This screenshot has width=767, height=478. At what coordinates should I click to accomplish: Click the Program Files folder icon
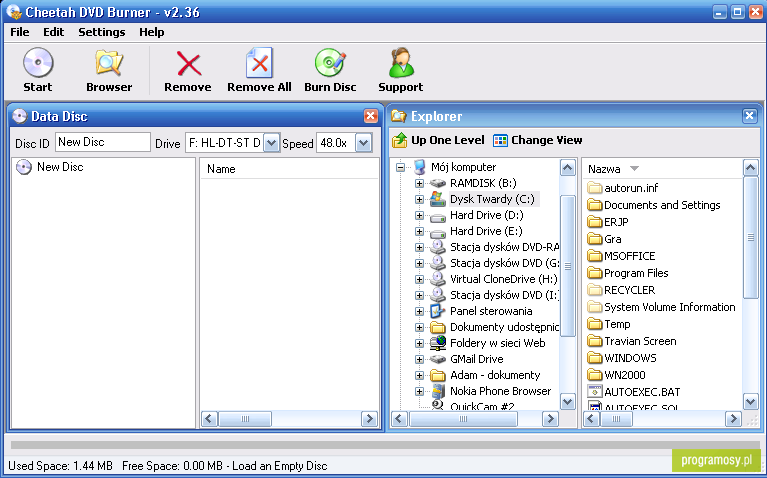click(x=594, y=273)
